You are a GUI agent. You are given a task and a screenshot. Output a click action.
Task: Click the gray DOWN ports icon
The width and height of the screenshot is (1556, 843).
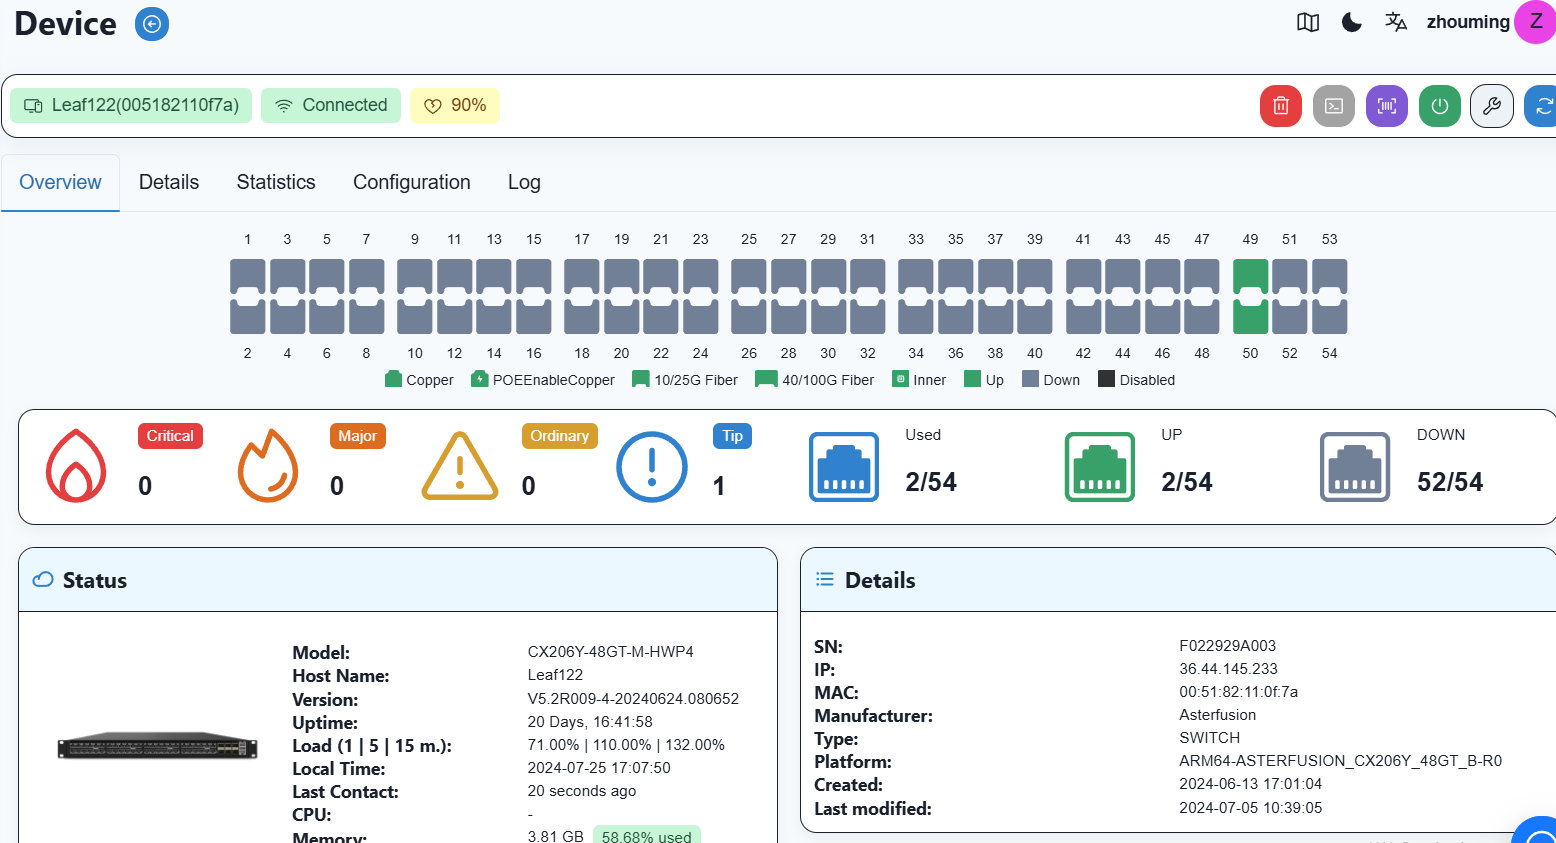click(1355, 467)
